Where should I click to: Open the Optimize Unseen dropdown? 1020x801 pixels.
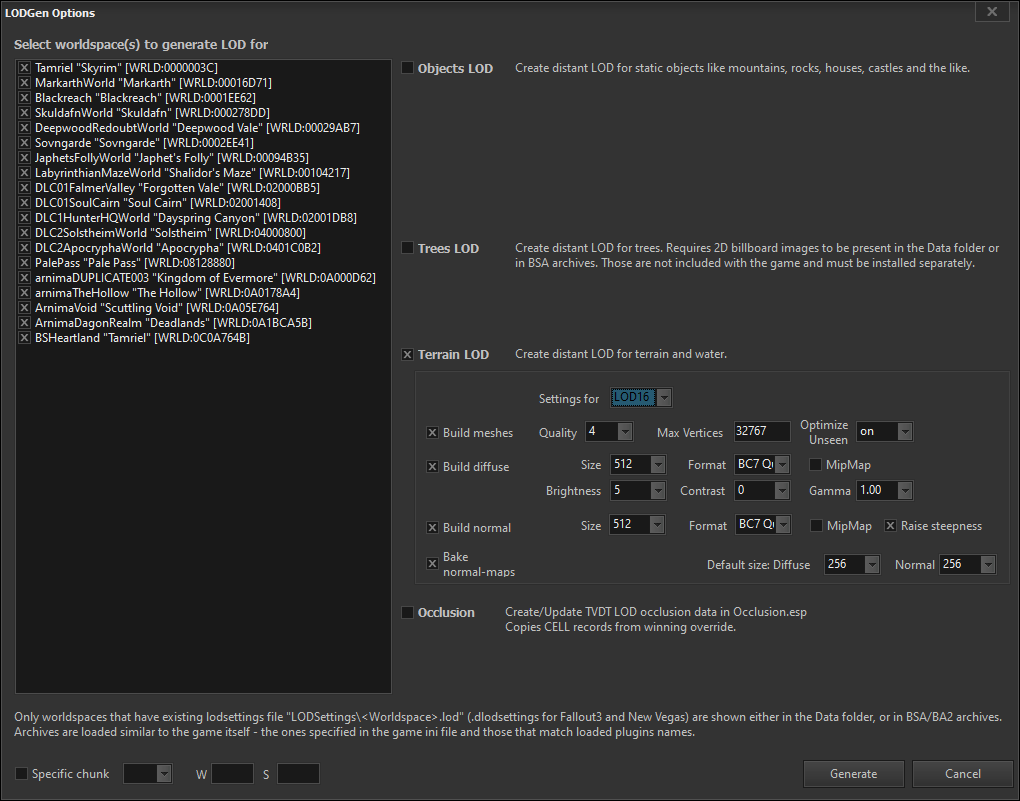pos(885,431)
